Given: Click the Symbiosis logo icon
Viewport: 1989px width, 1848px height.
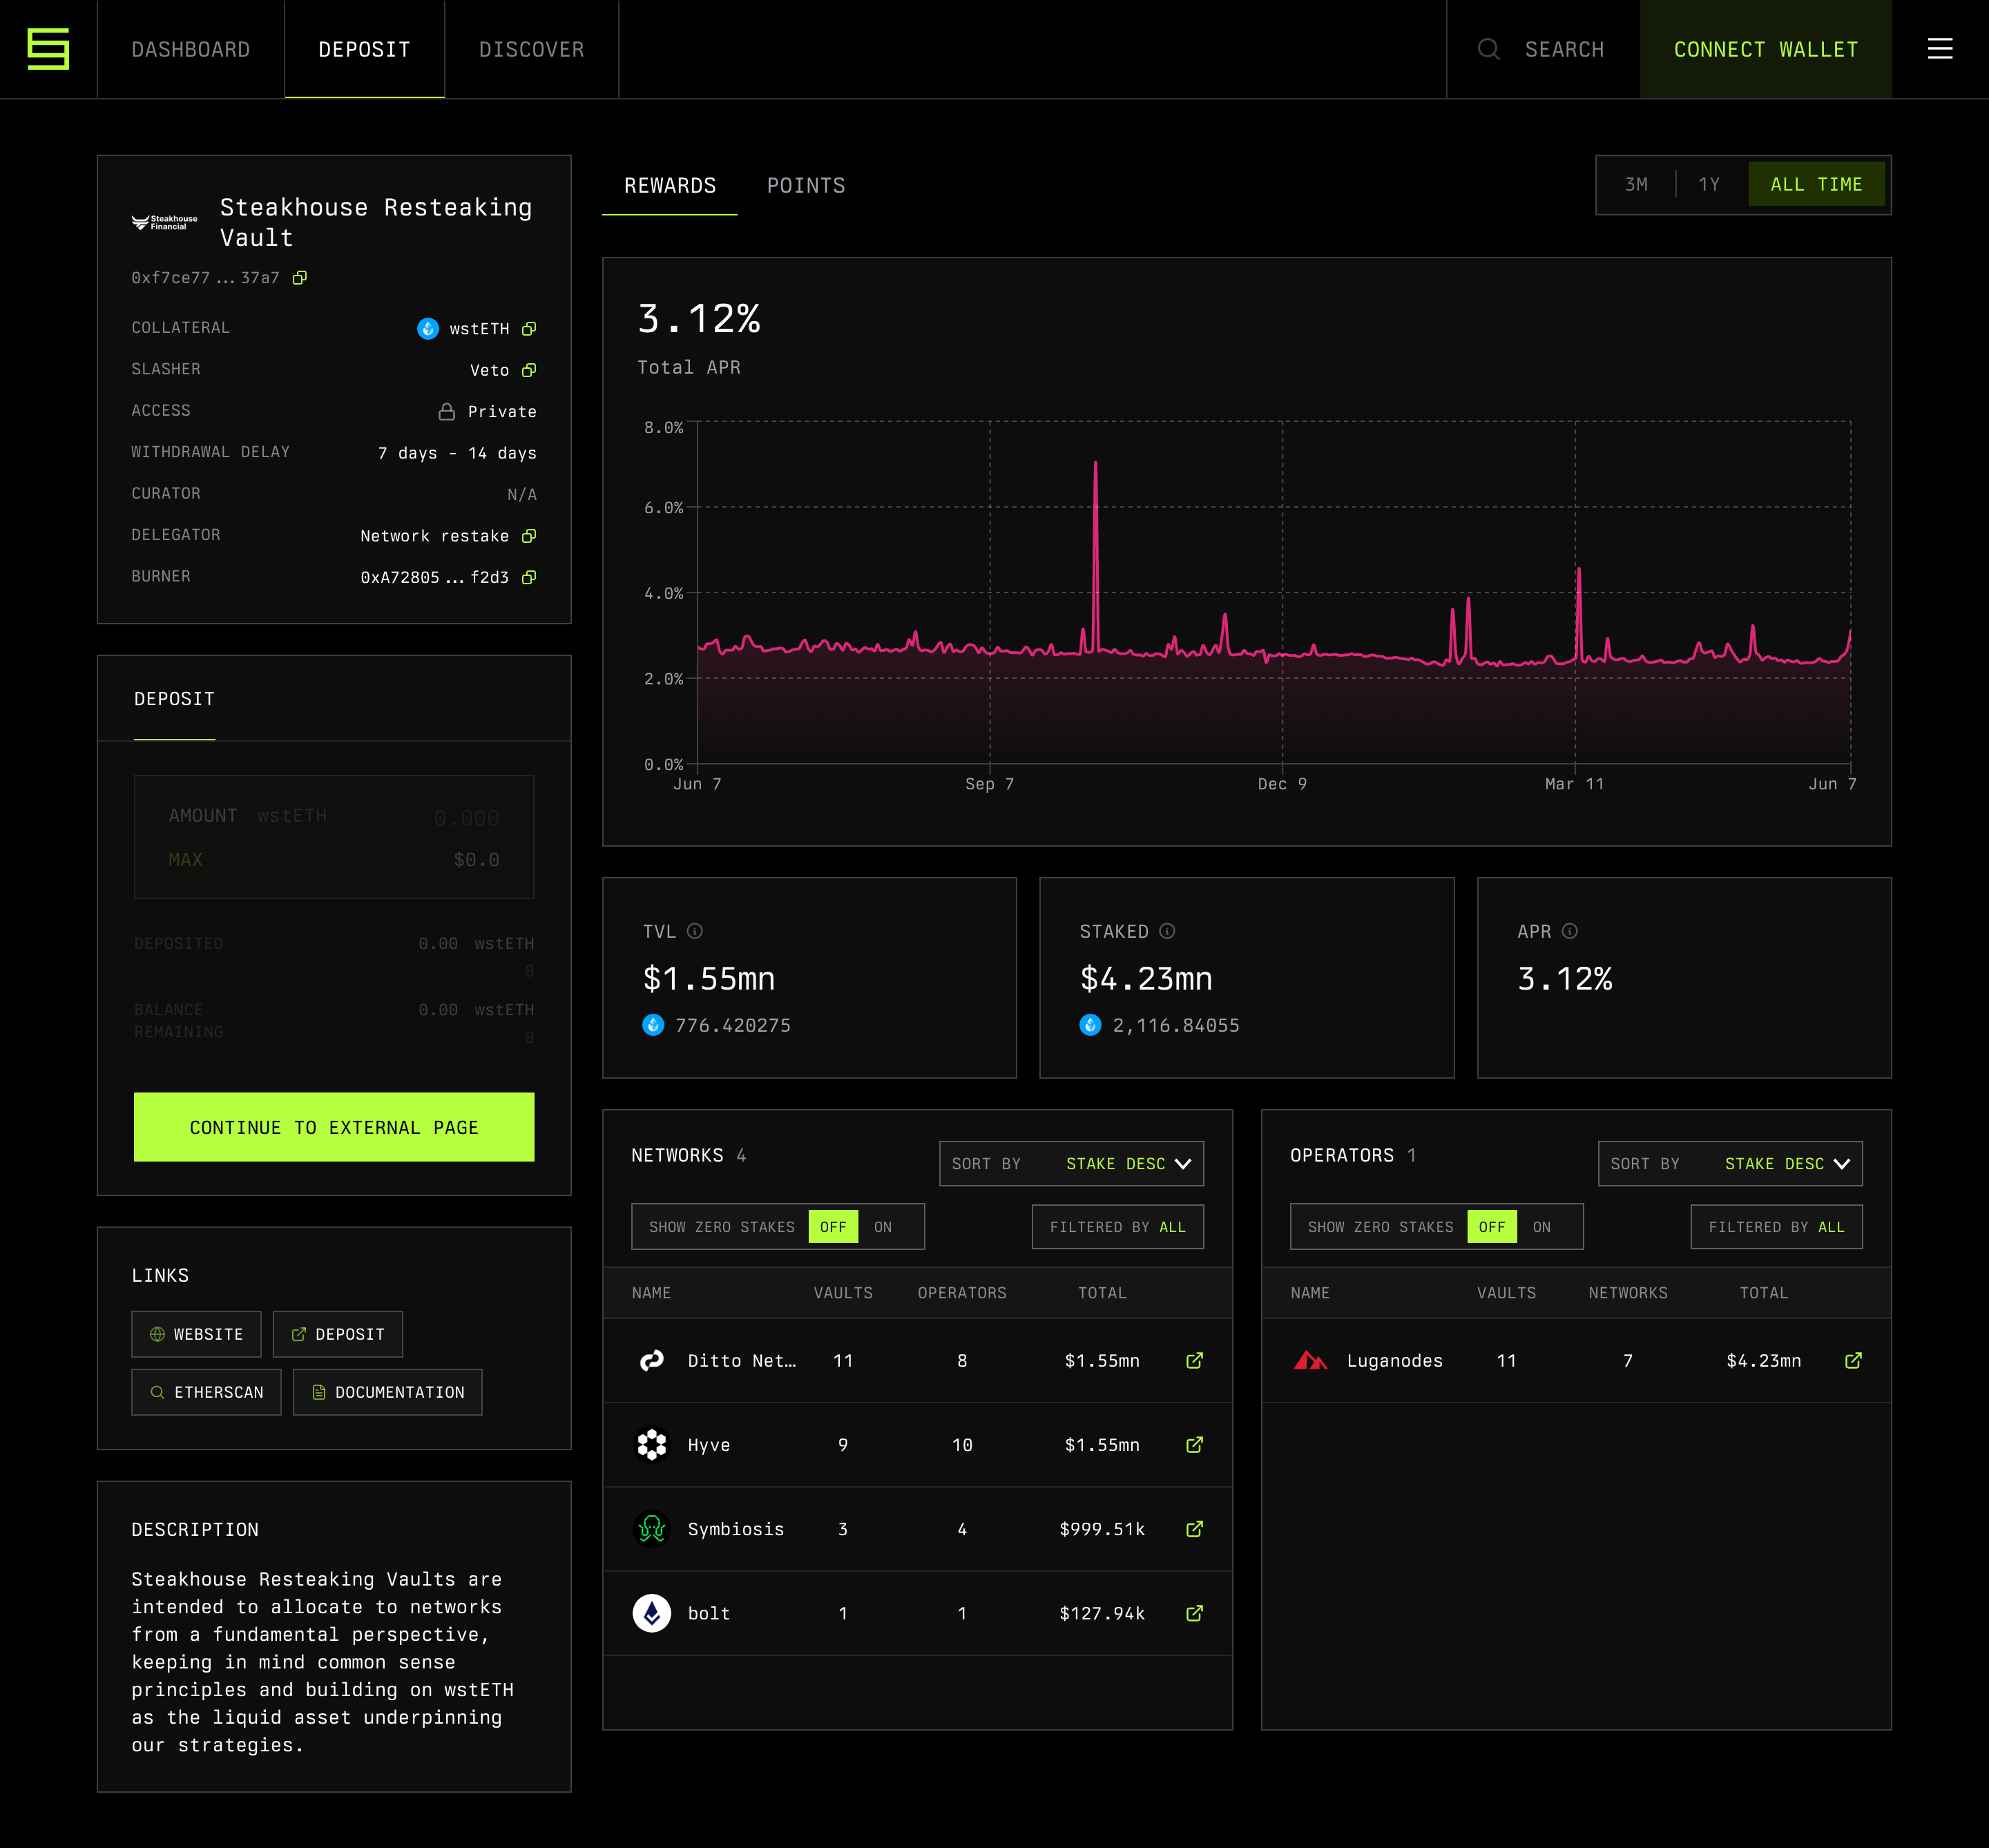Looking at the screenshot, I should [x=652, y=1529].
